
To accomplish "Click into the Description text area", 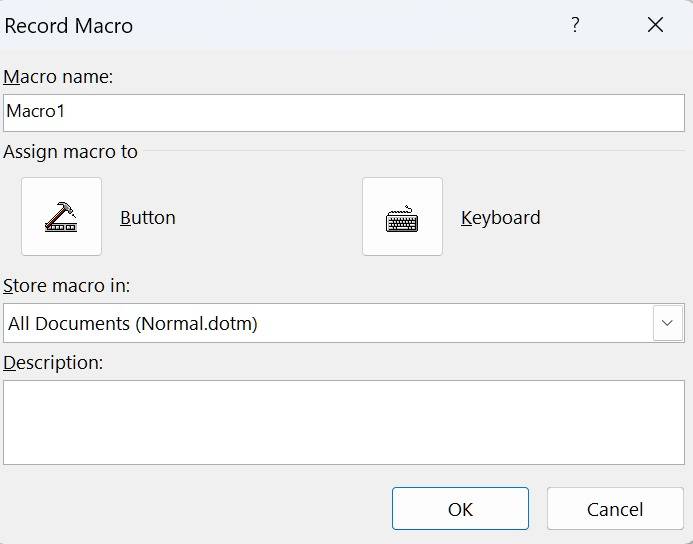I will [x=344, y=422].
